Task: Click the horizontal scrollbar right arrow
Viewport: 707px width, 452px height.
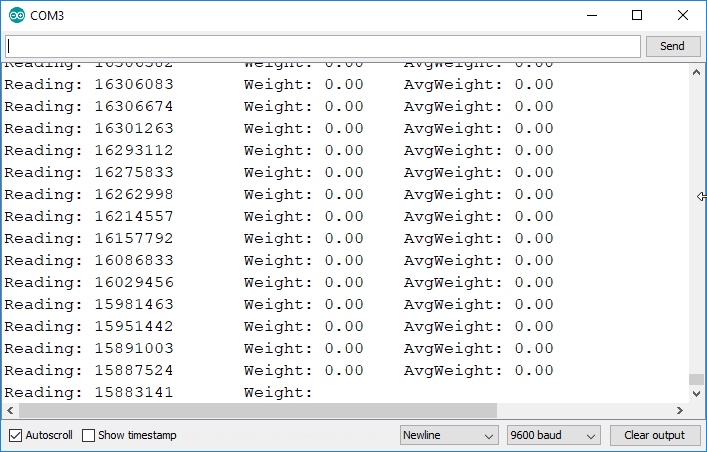Action: pyautogui.click(x=680, y=410)
